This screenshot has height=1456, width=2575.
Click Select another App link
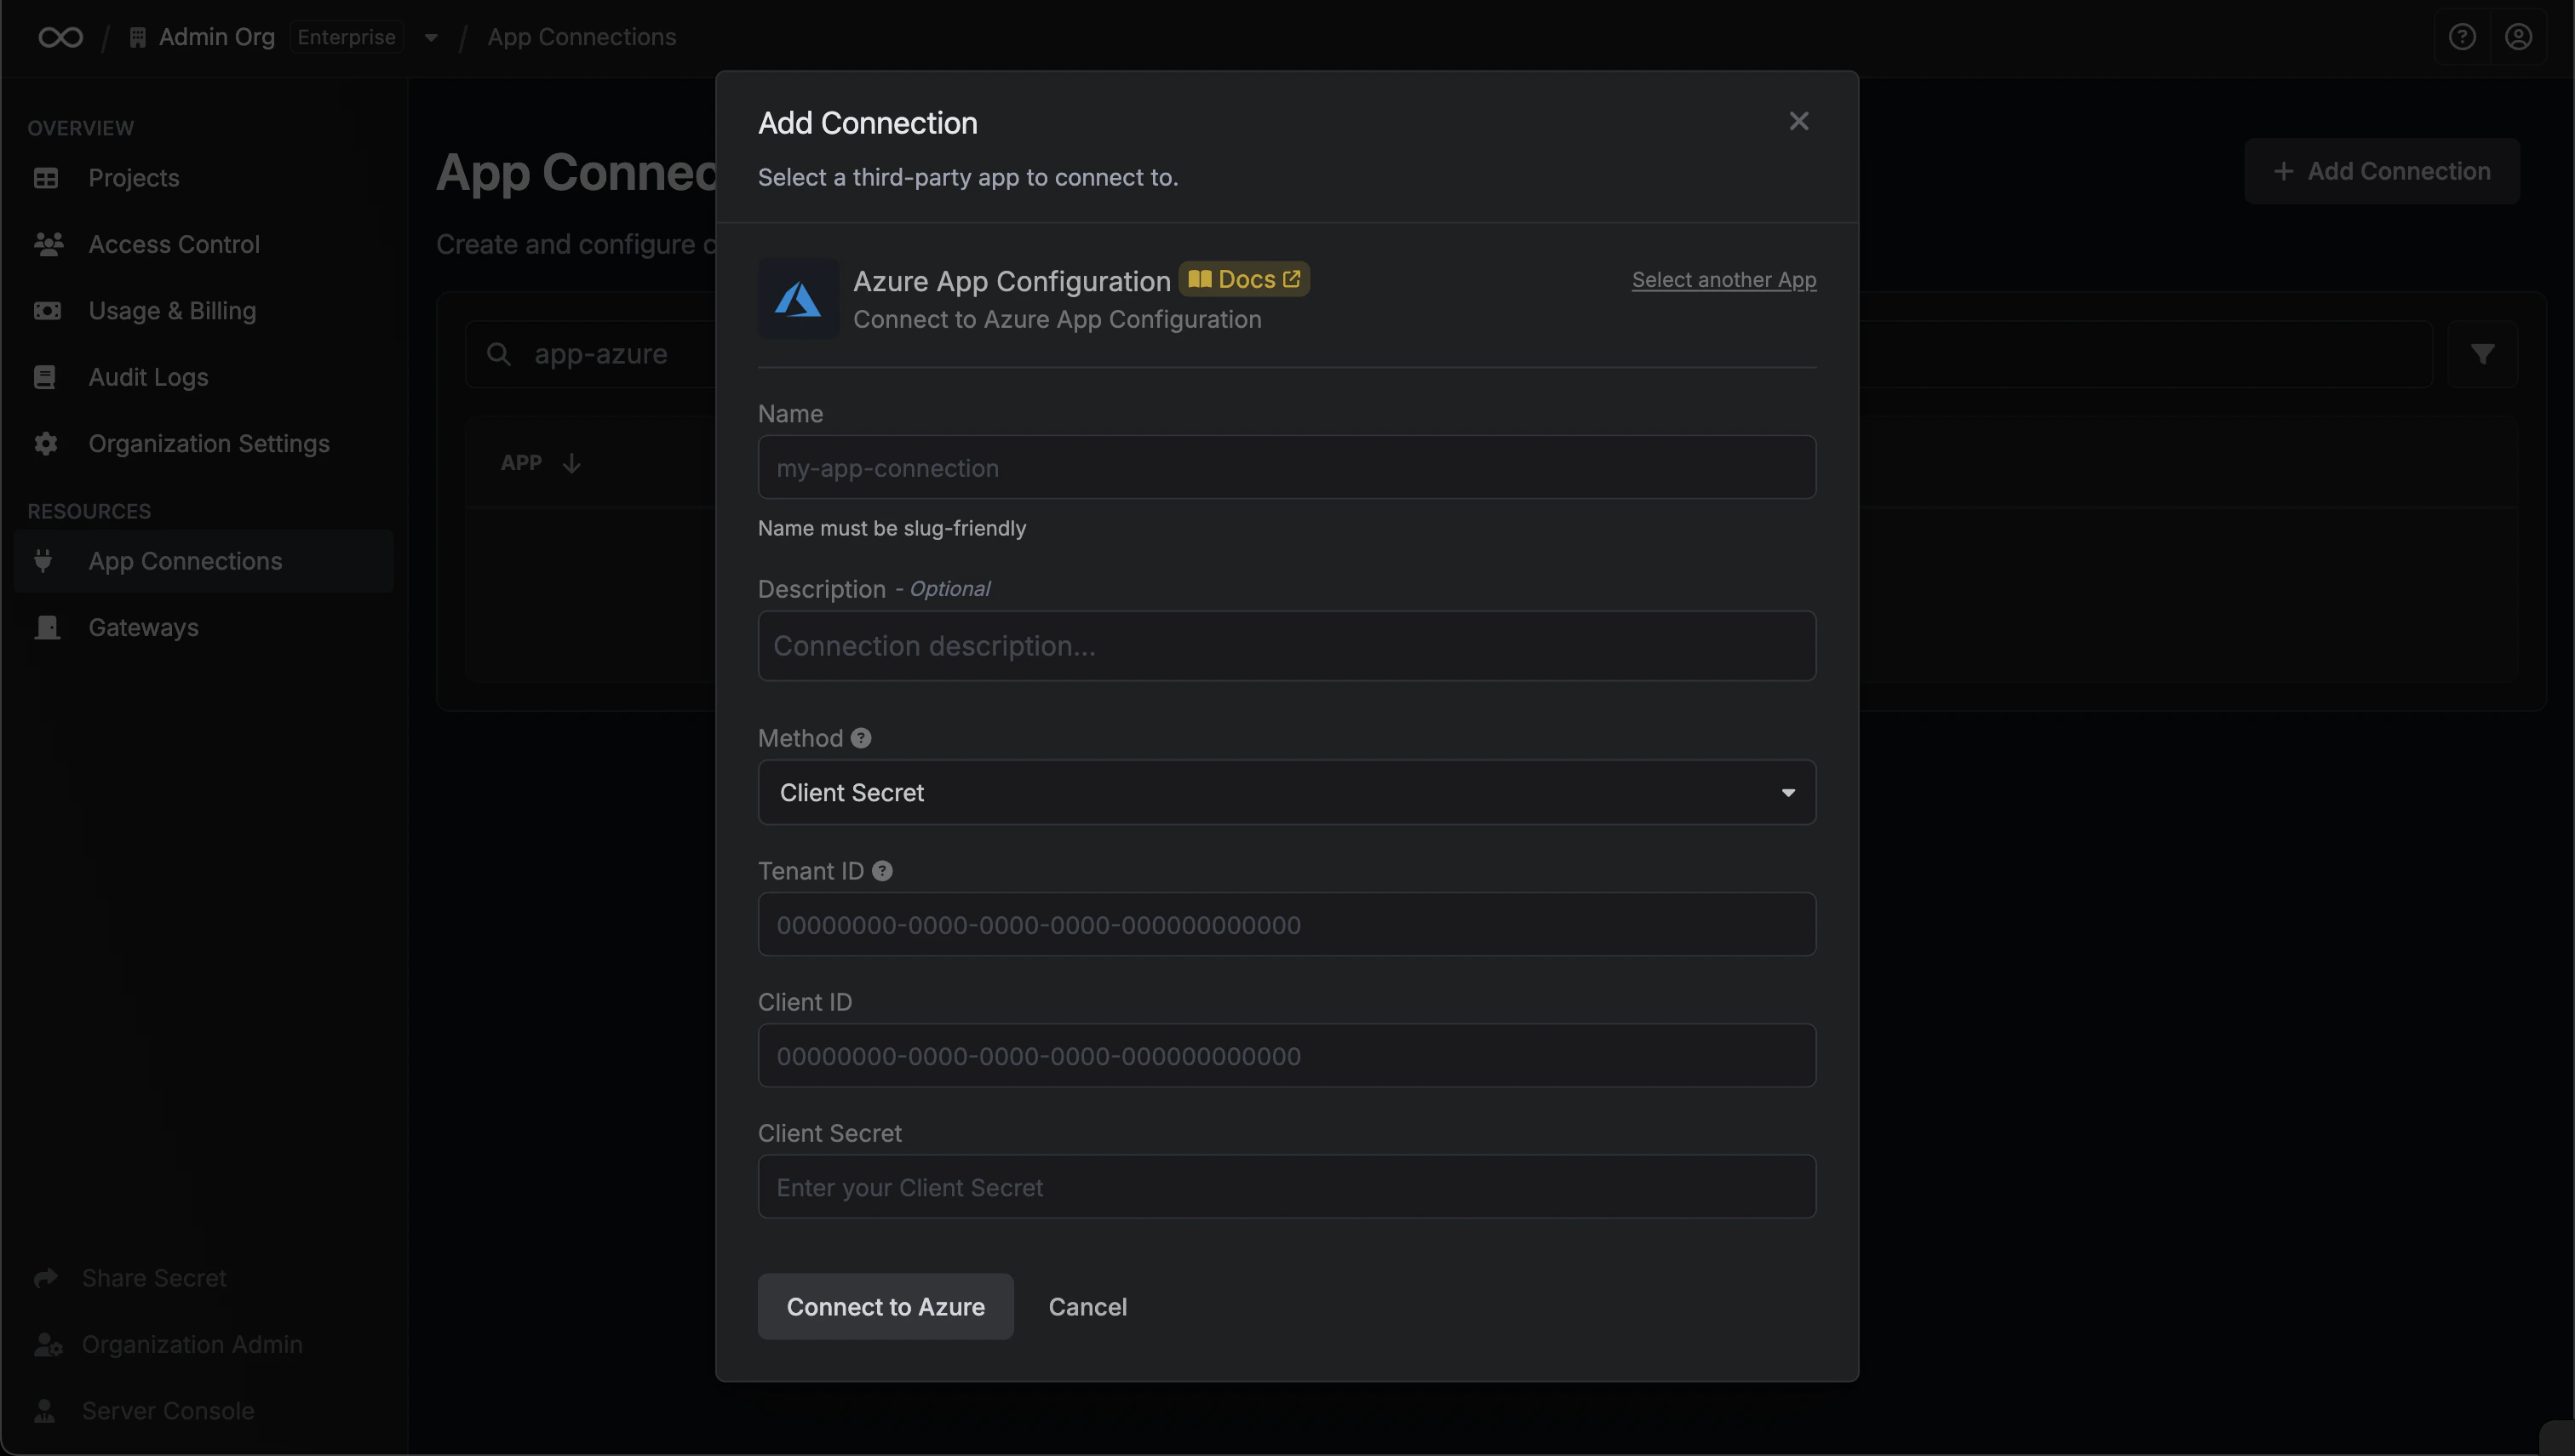click(x=1723, y=280)
